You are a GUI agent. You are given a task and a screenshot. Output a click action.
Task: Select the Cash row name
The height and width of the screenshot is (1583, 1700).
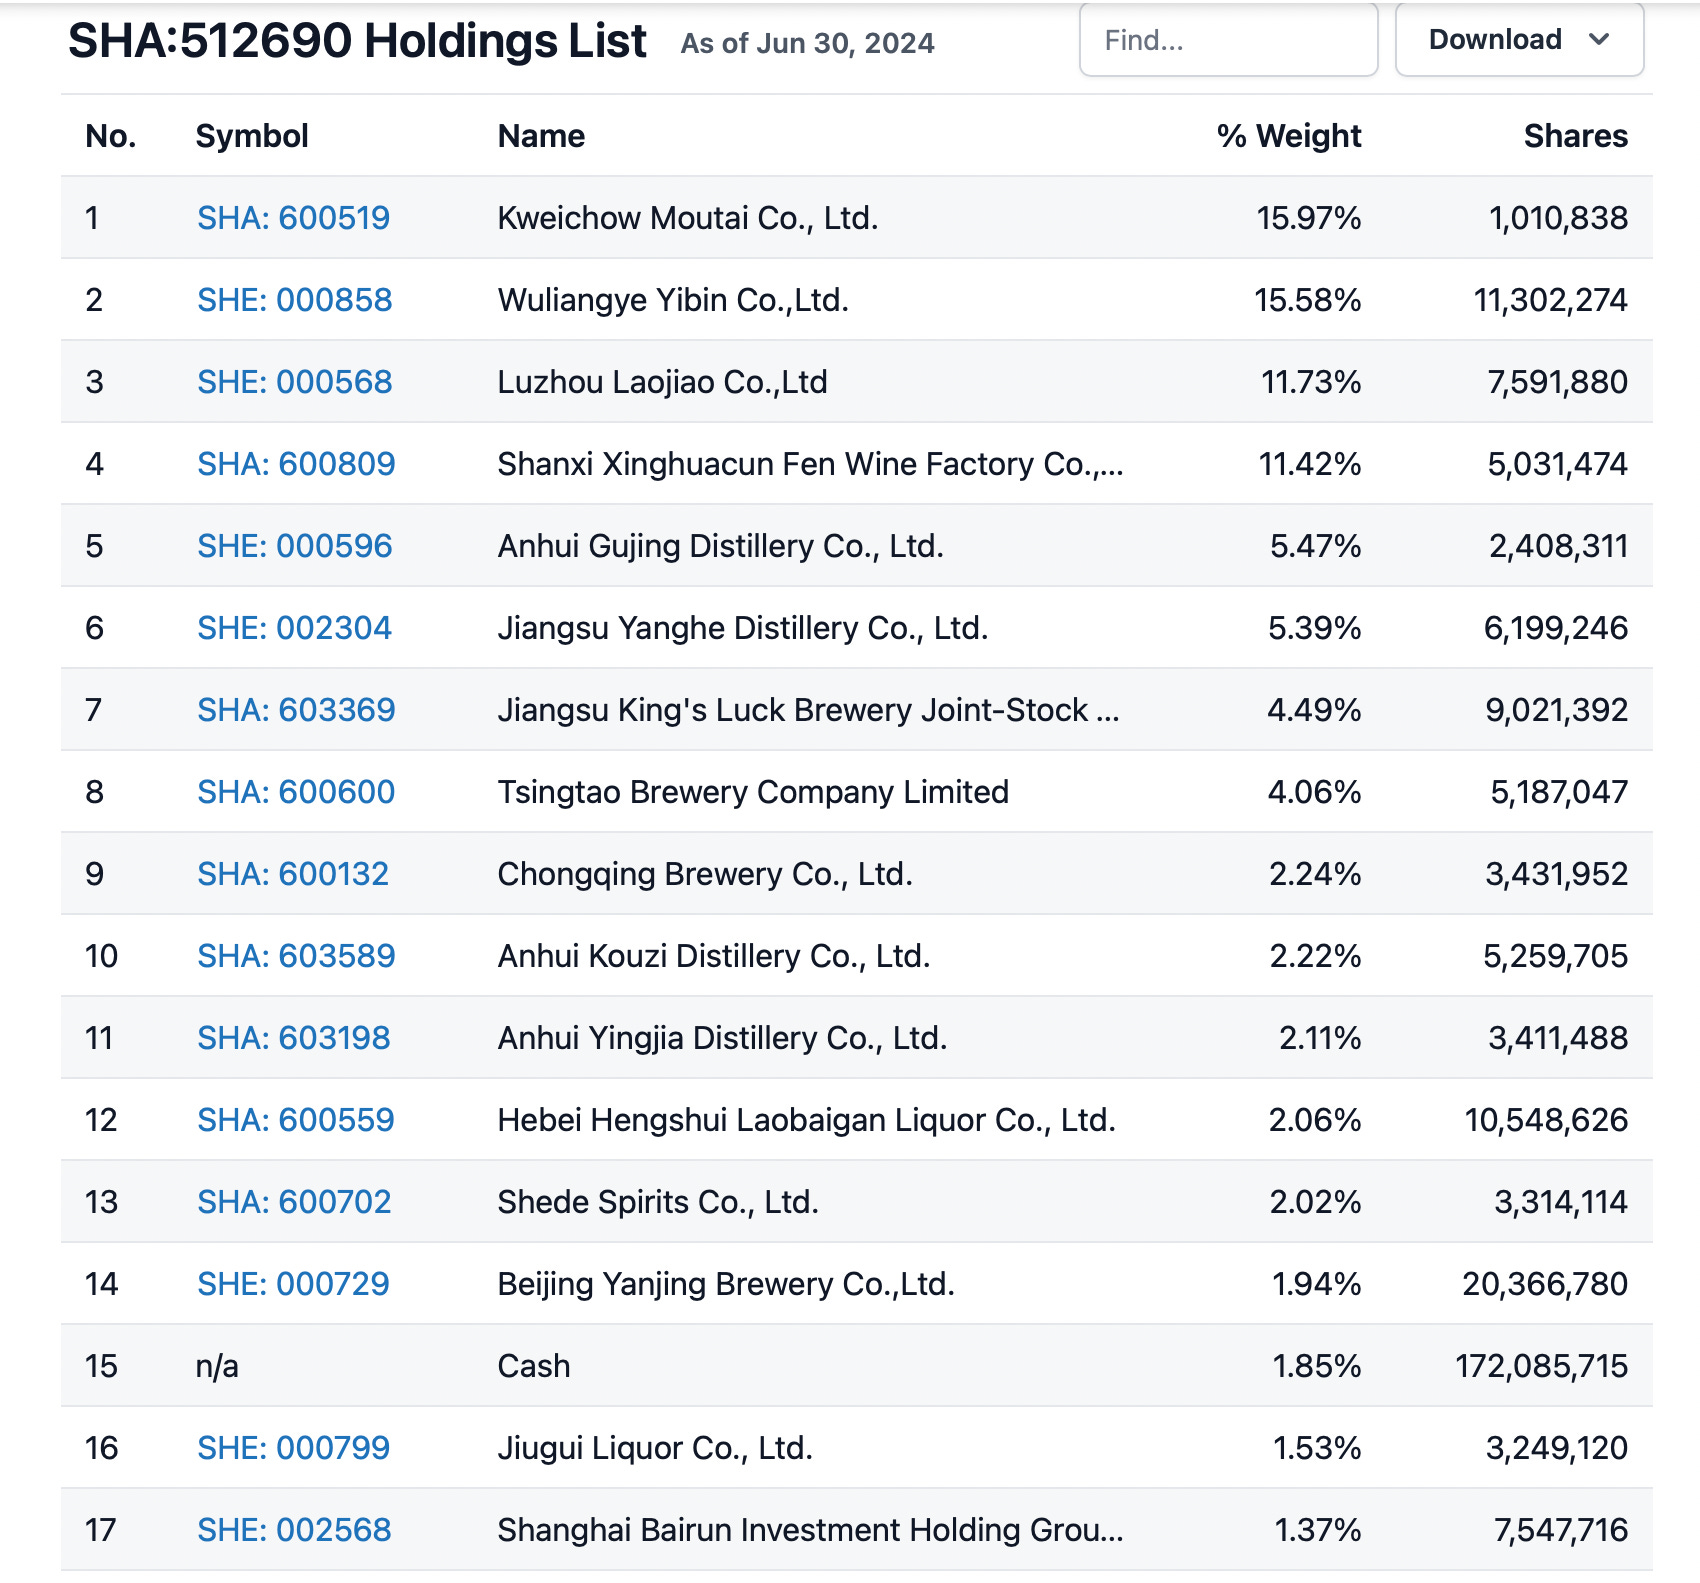tap(534, 1366)
